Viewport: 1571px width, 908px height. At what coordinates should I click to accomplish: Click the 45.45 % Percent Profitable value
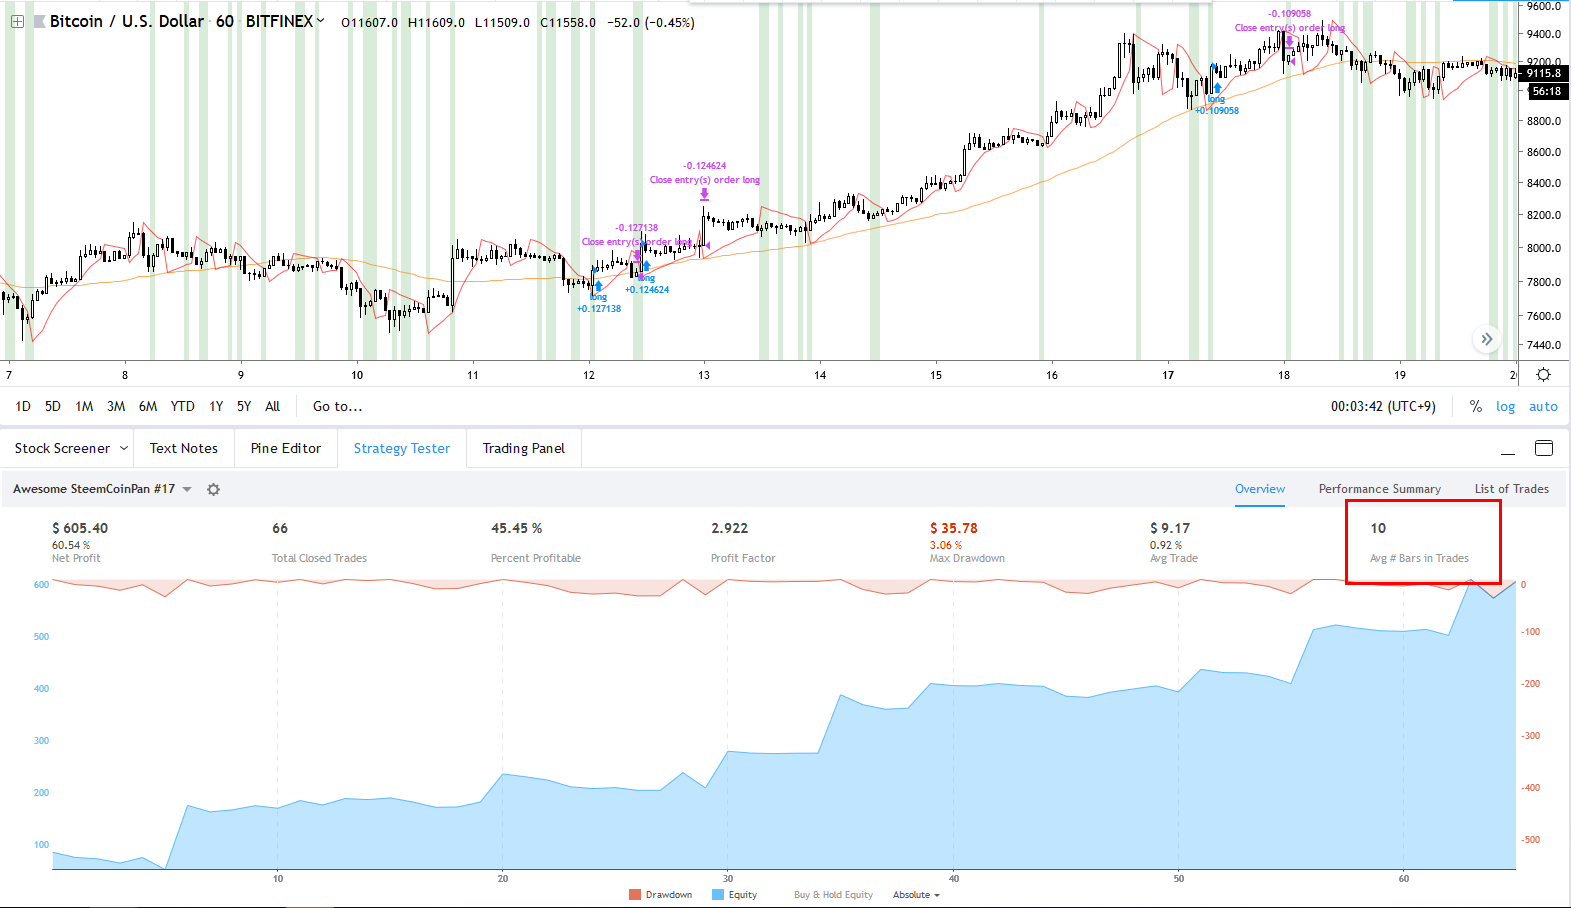pos(516,528)
